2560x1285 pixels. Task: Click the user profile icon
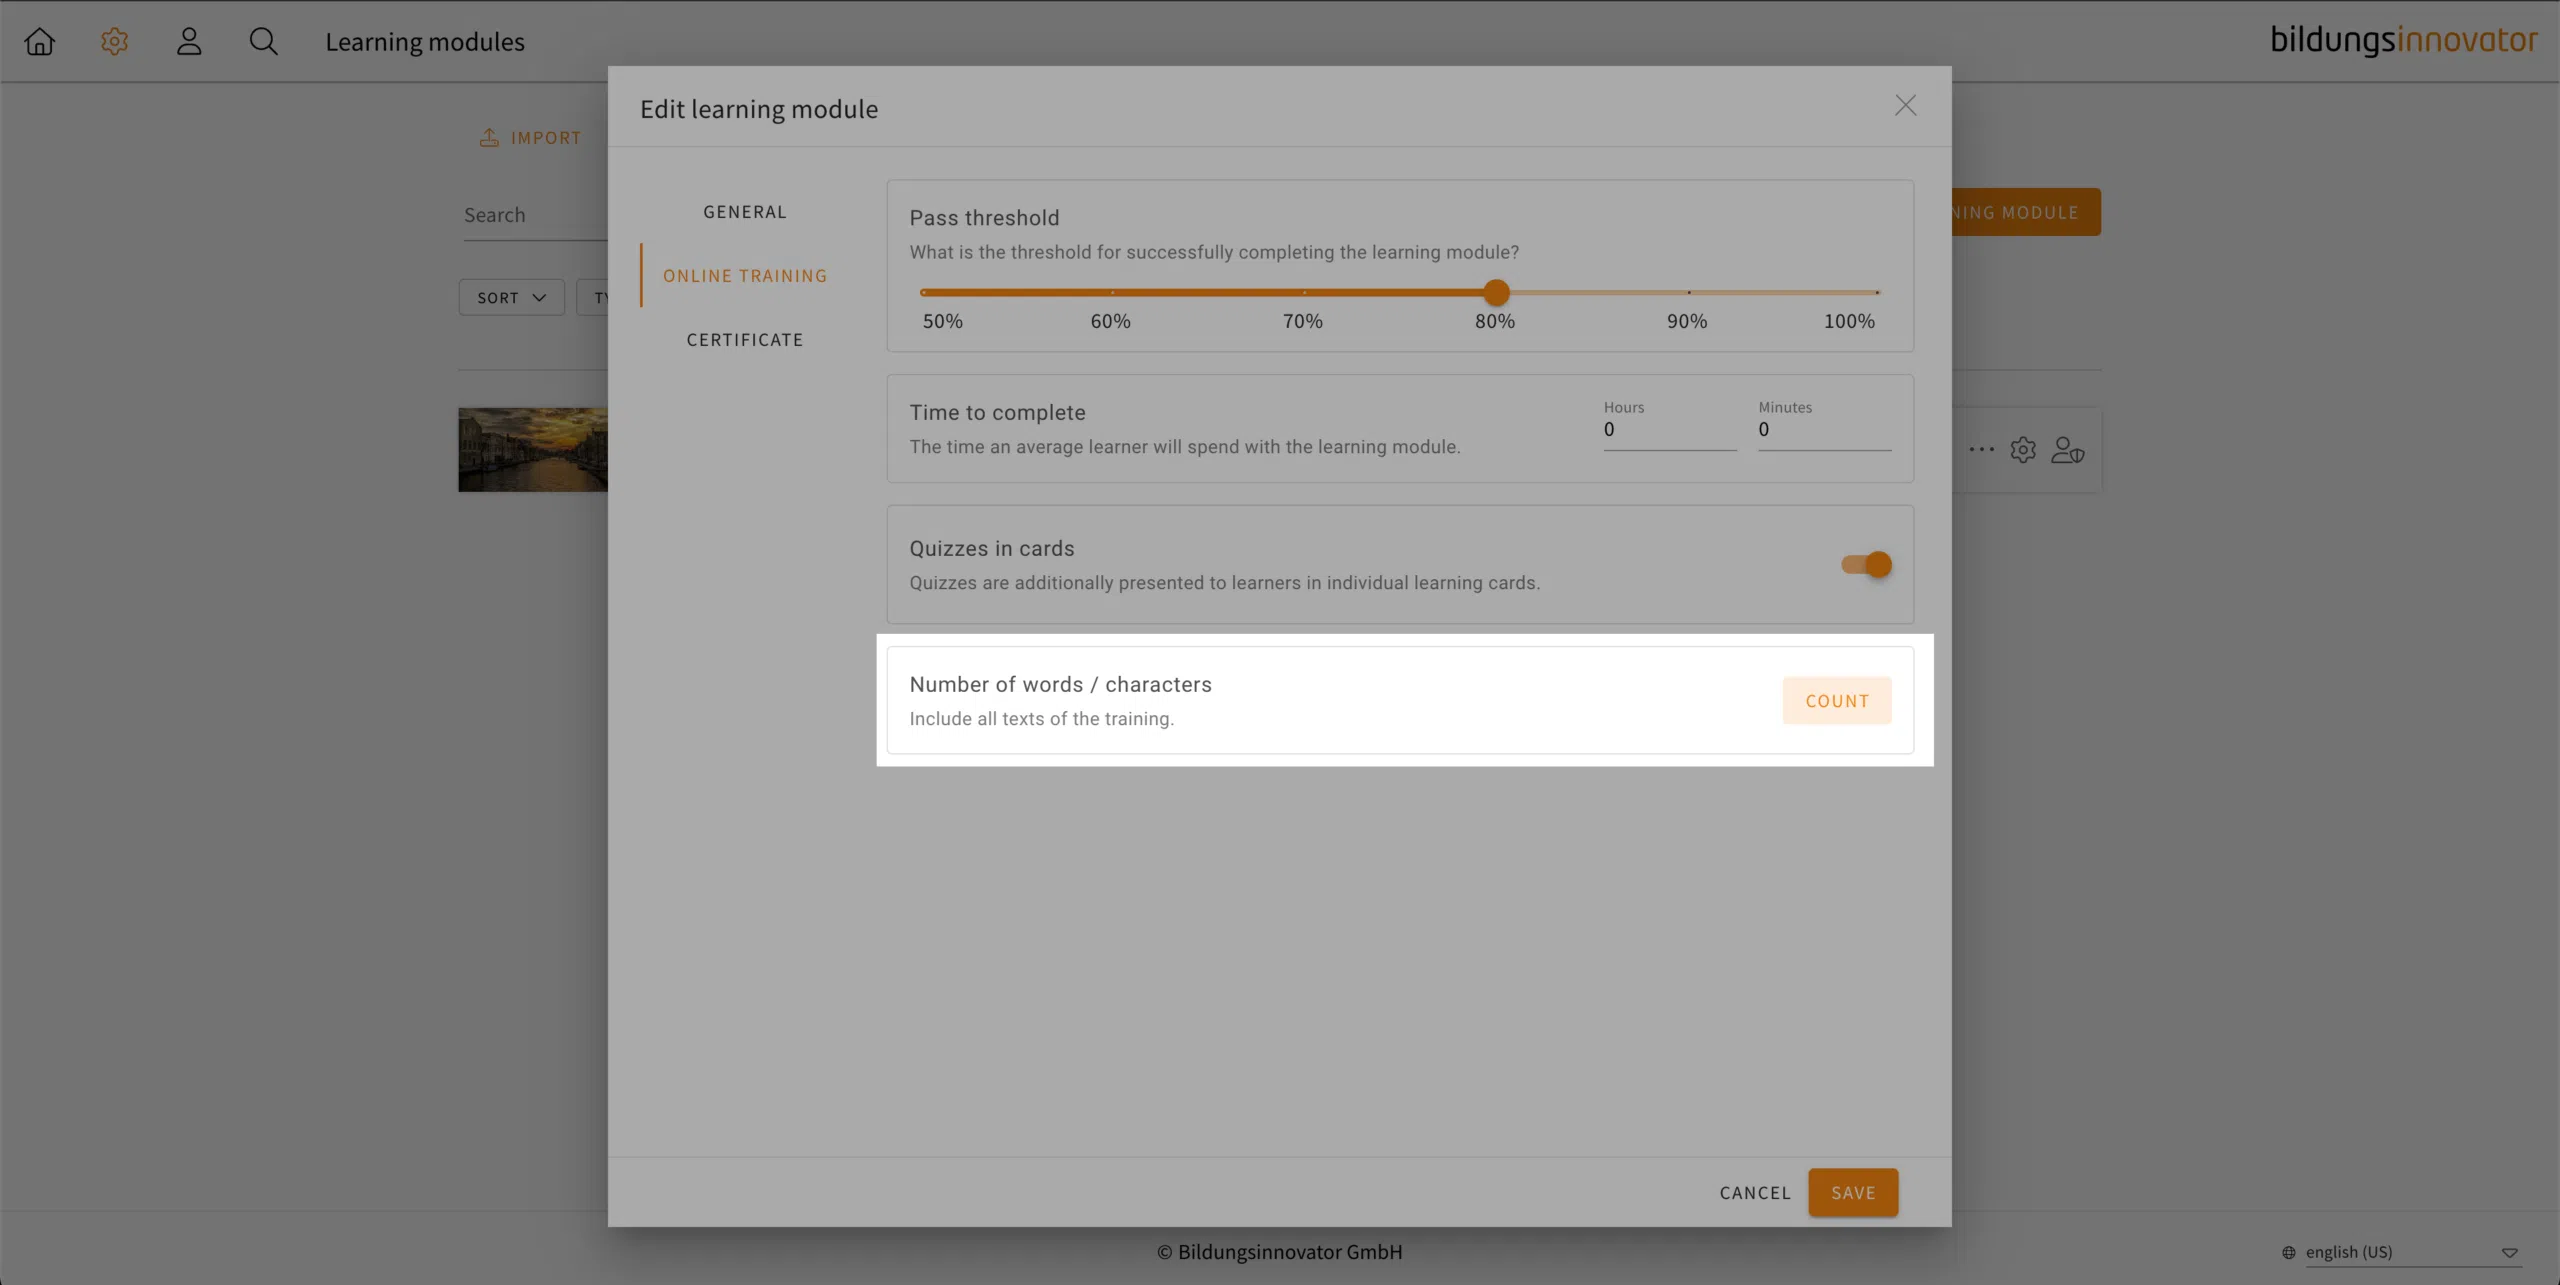[x=189, y=41]
